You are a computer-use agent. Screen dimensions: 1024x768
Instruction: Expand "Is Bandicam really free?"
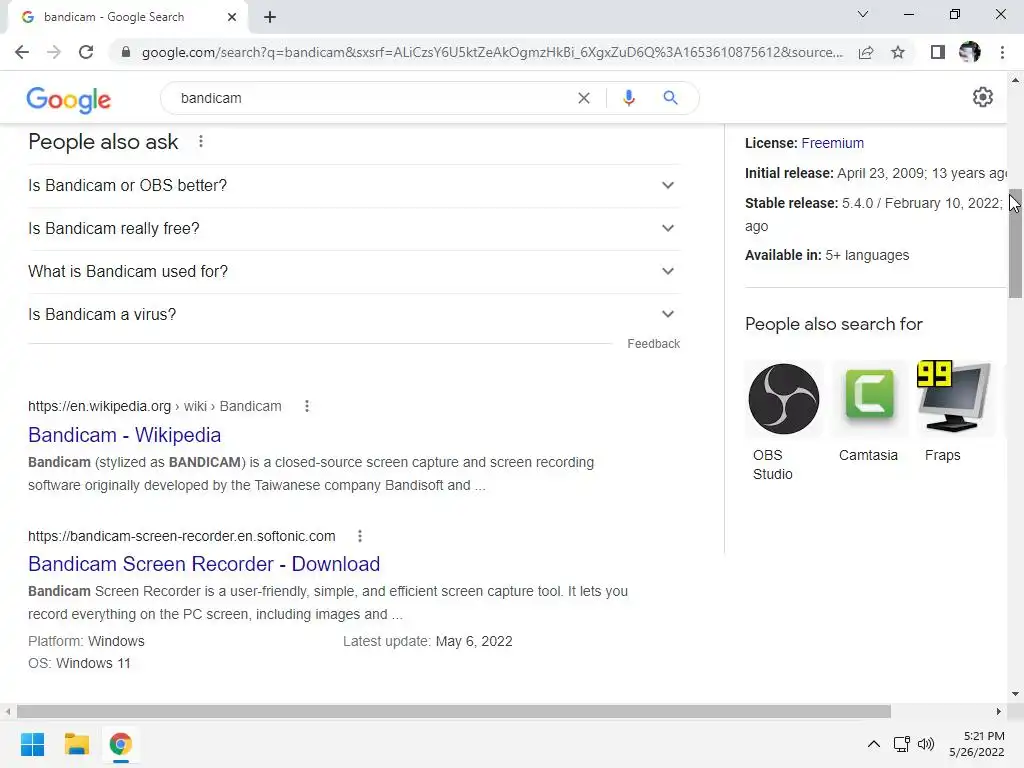[x=354, y=229]
